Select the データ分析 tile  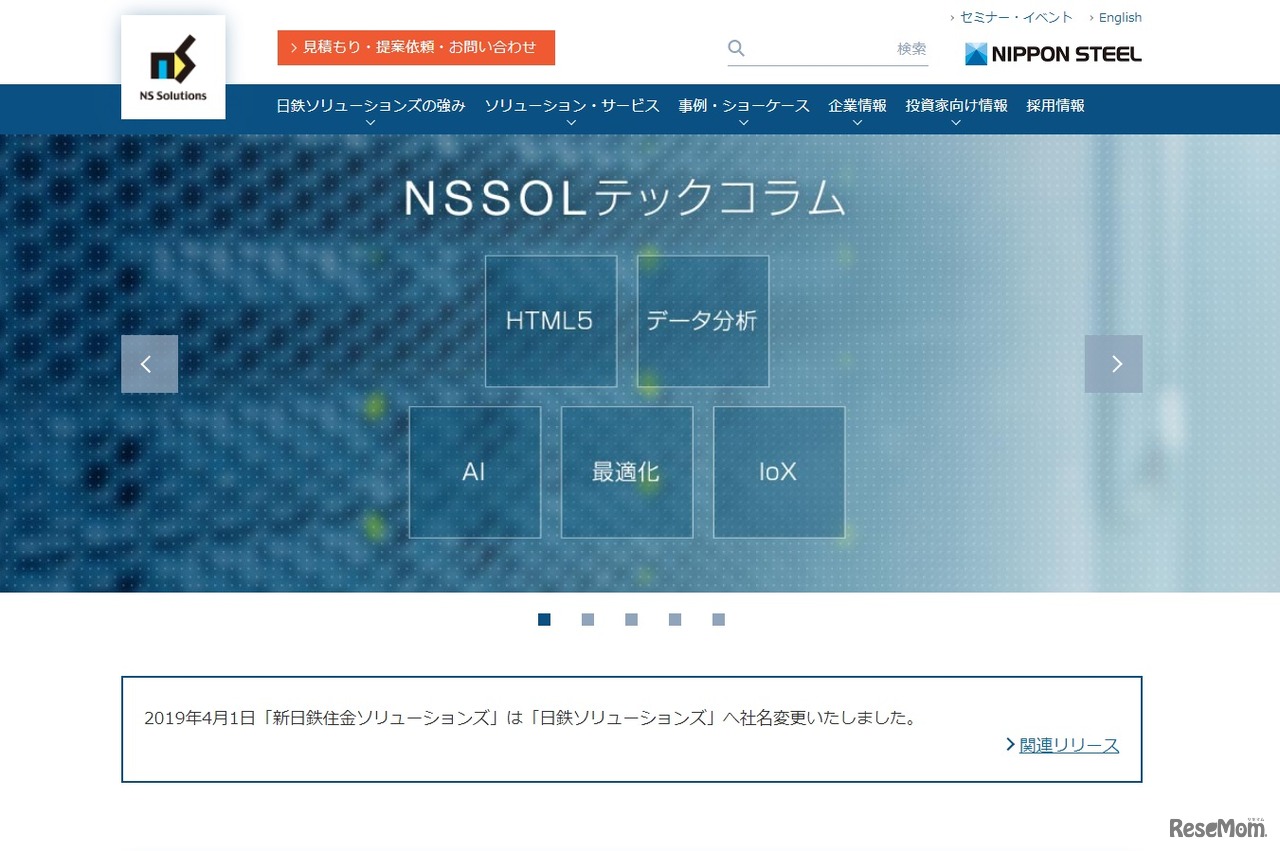pyautogui.click(x=702, y=320)
